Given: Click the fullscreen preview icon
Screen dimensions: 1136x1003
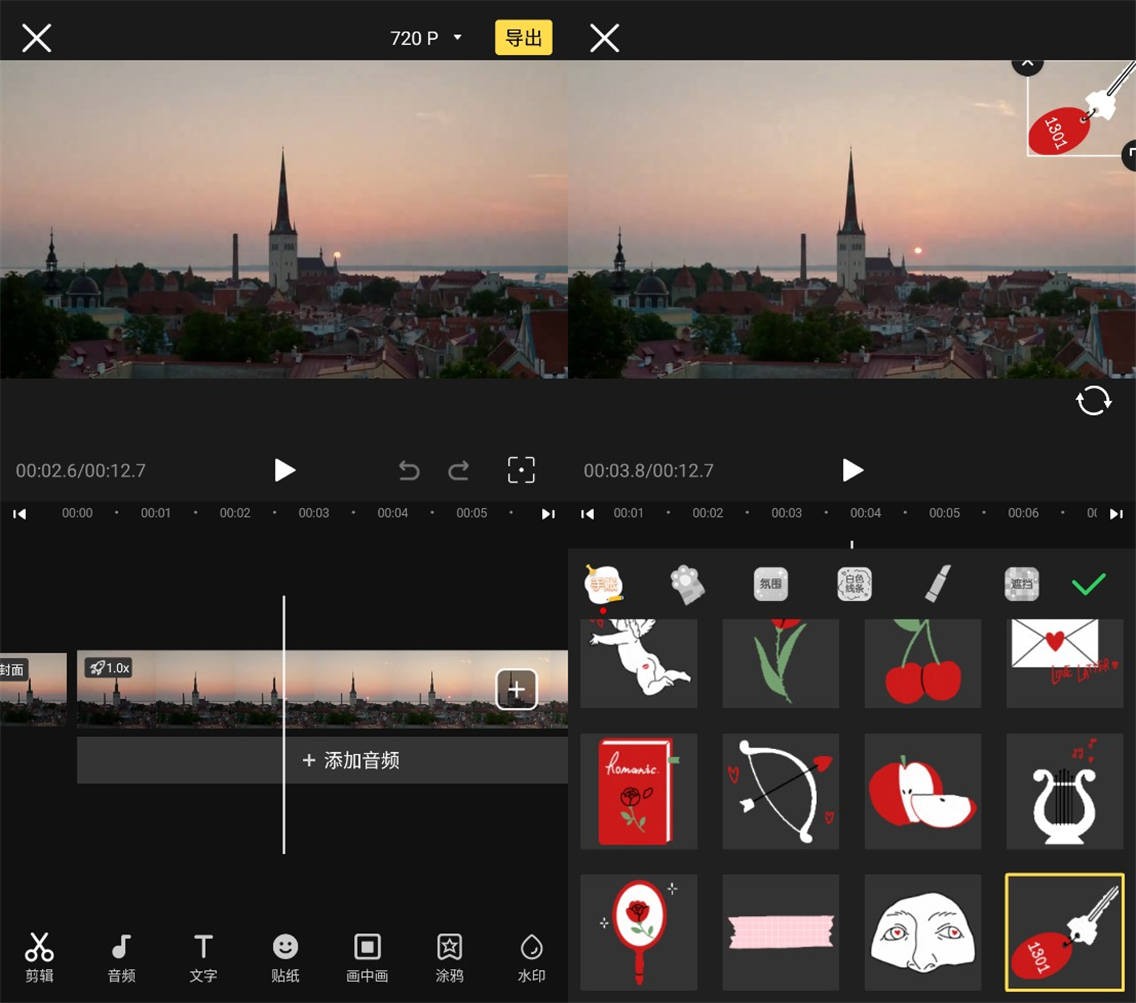Looking at the screenshot, I should click(x=521, y=470).
